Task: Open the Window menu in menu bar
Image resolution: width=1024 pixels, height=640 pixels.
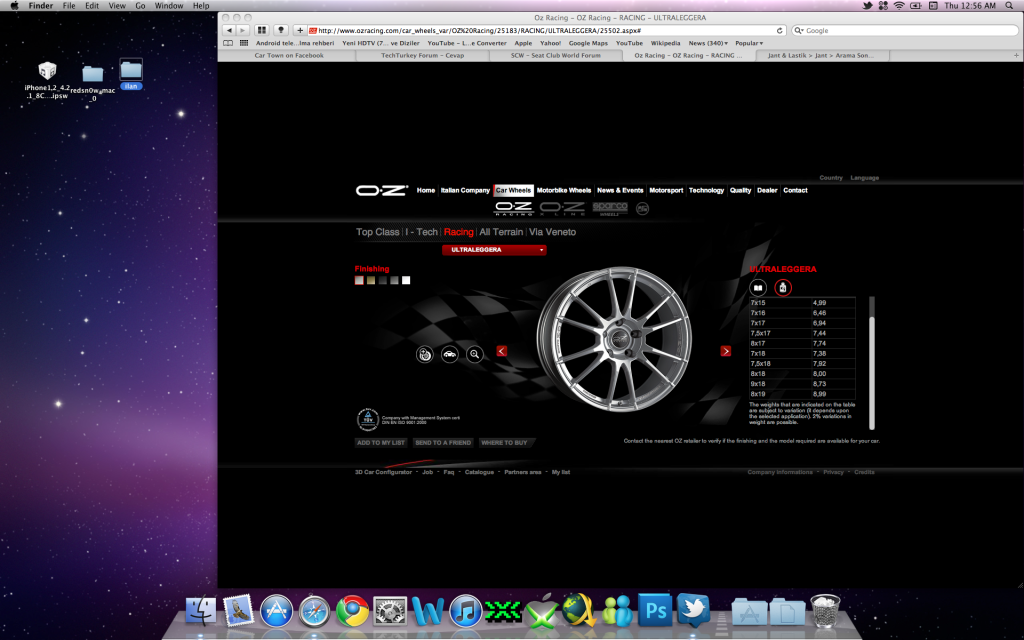Action: (x=168, y=5)
